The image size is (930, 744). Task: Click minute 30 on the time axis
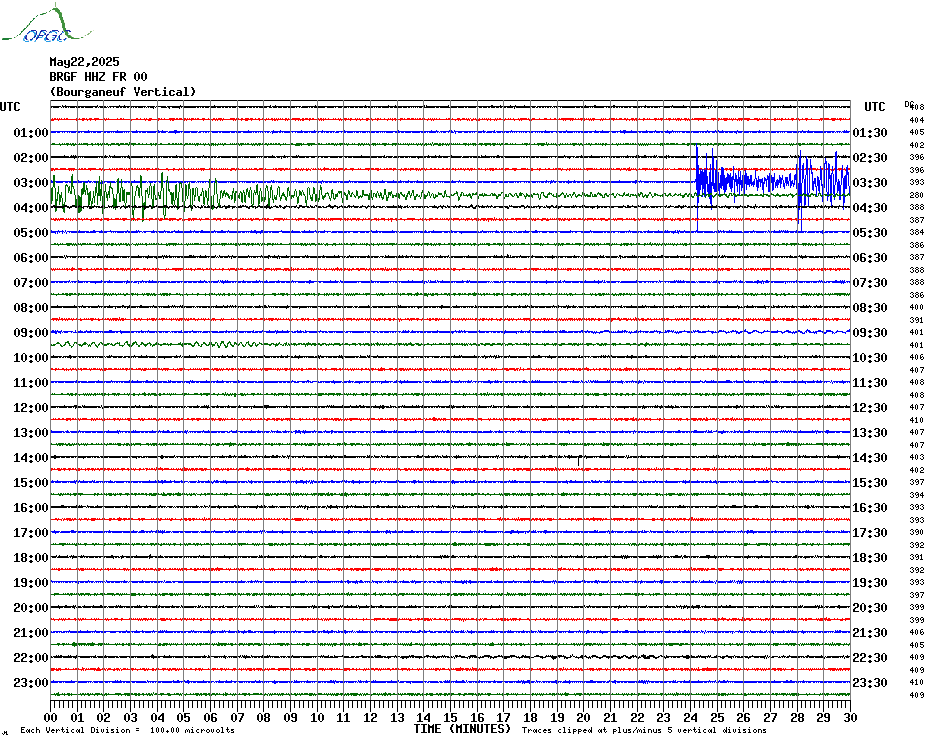[851, 717]
